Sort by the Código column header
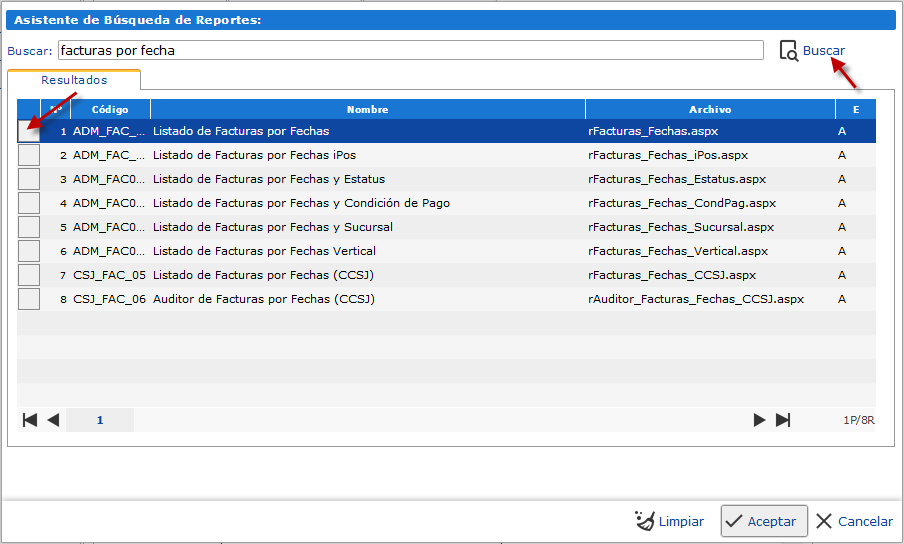 (110, 109)
